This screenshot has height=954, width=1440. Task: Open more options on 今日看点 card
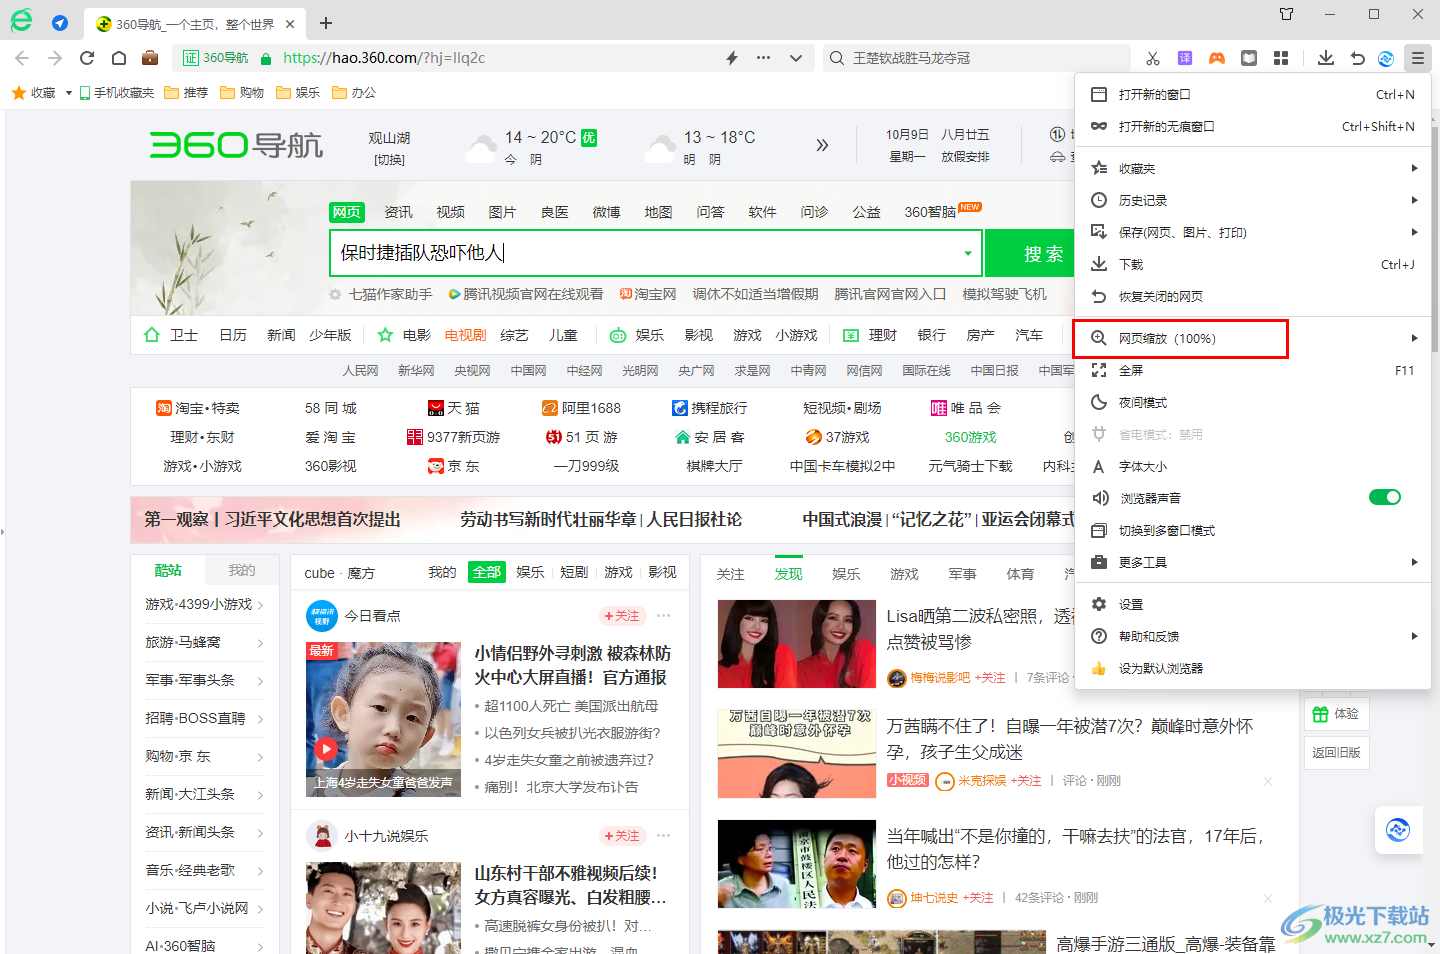point(664,615)
